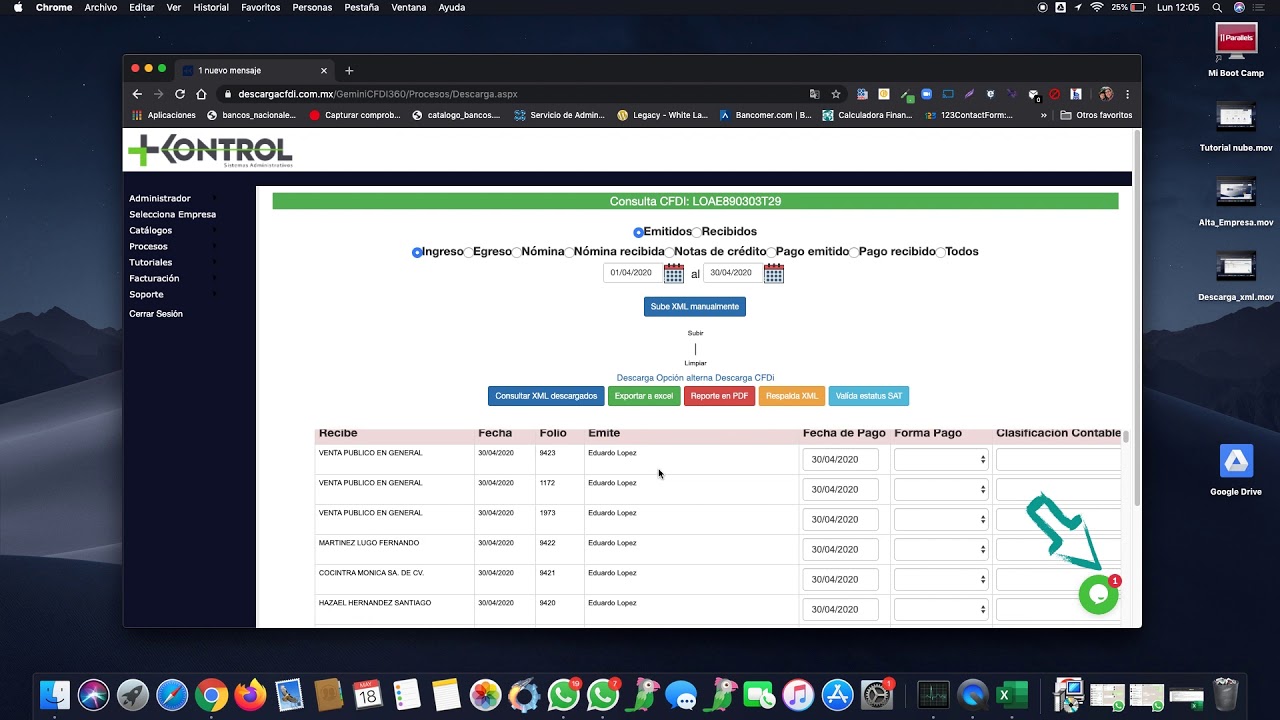This screenshot has height=720, width=1280.
Task: Click the start date field 01/04/2020
Action: coord(632,273)
